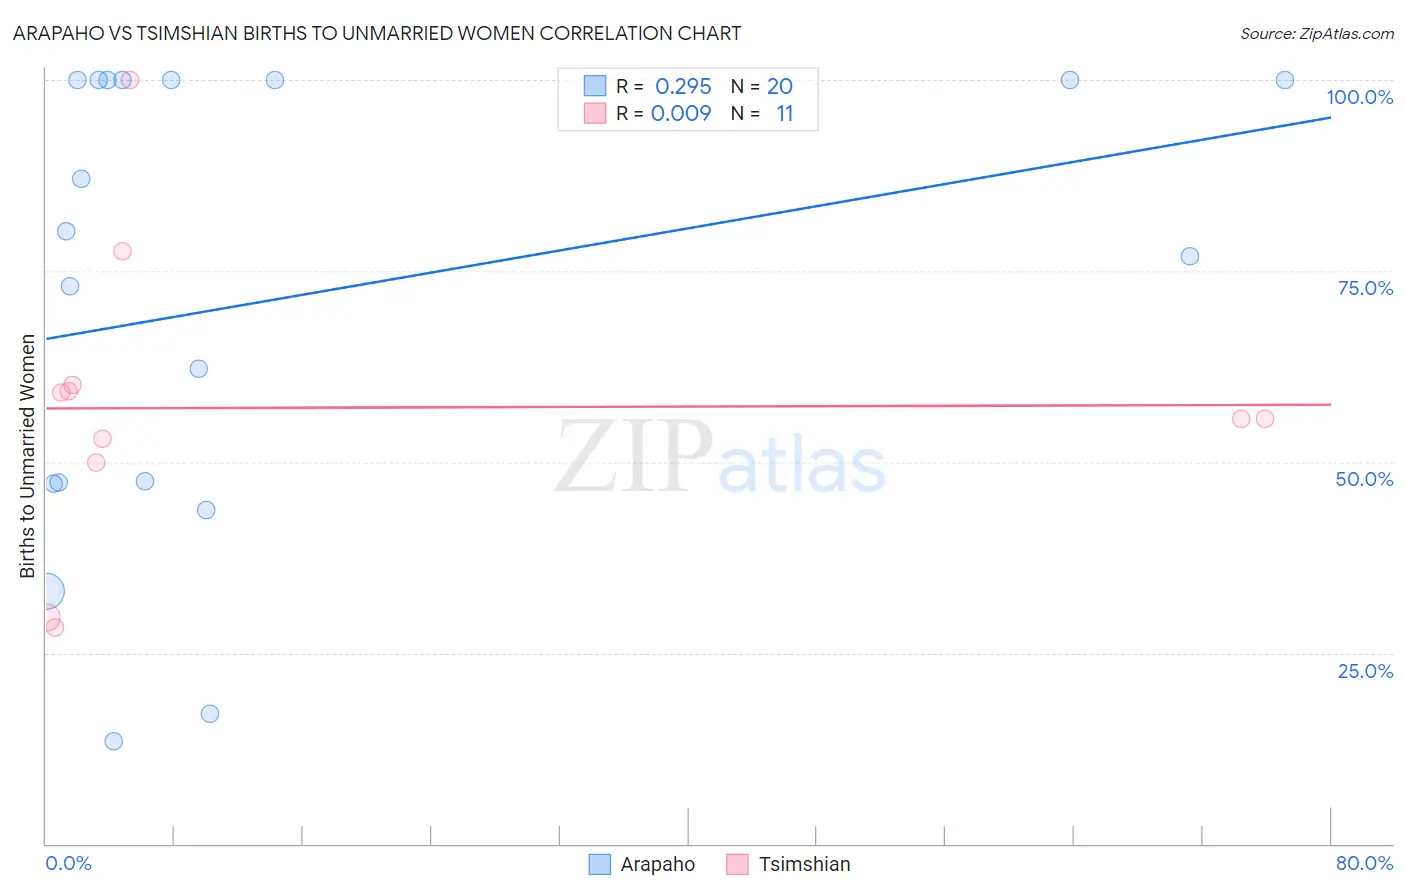This screenshot has width=1406, height=892.
Task: Click the pink R = 0.009 legend box
Action: [x=595, y=113]
